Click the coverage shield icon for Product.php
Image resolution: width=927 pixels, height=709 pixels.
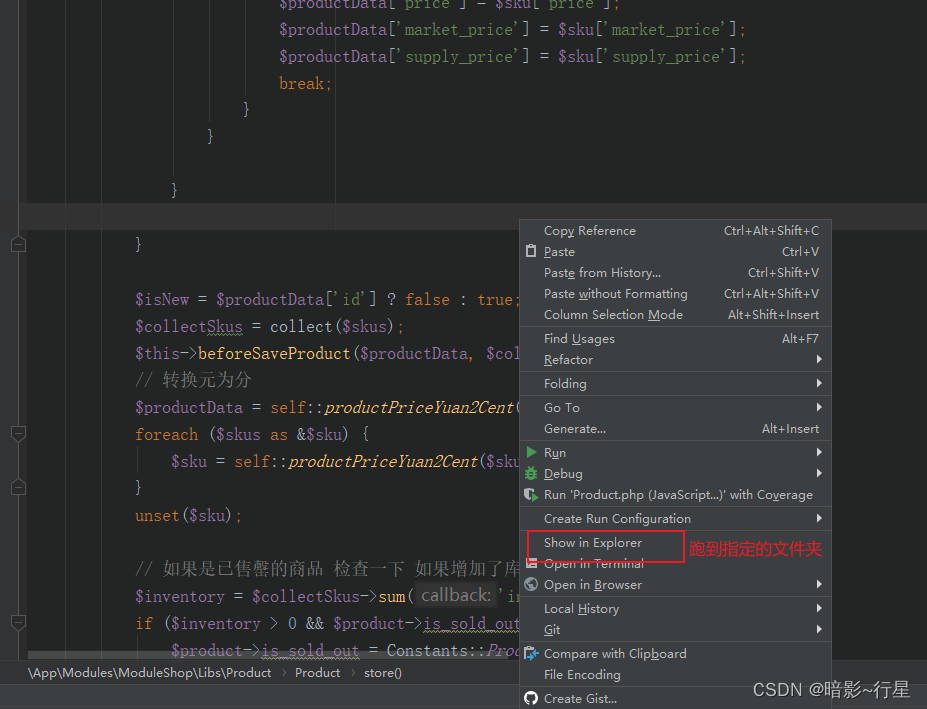531,494
